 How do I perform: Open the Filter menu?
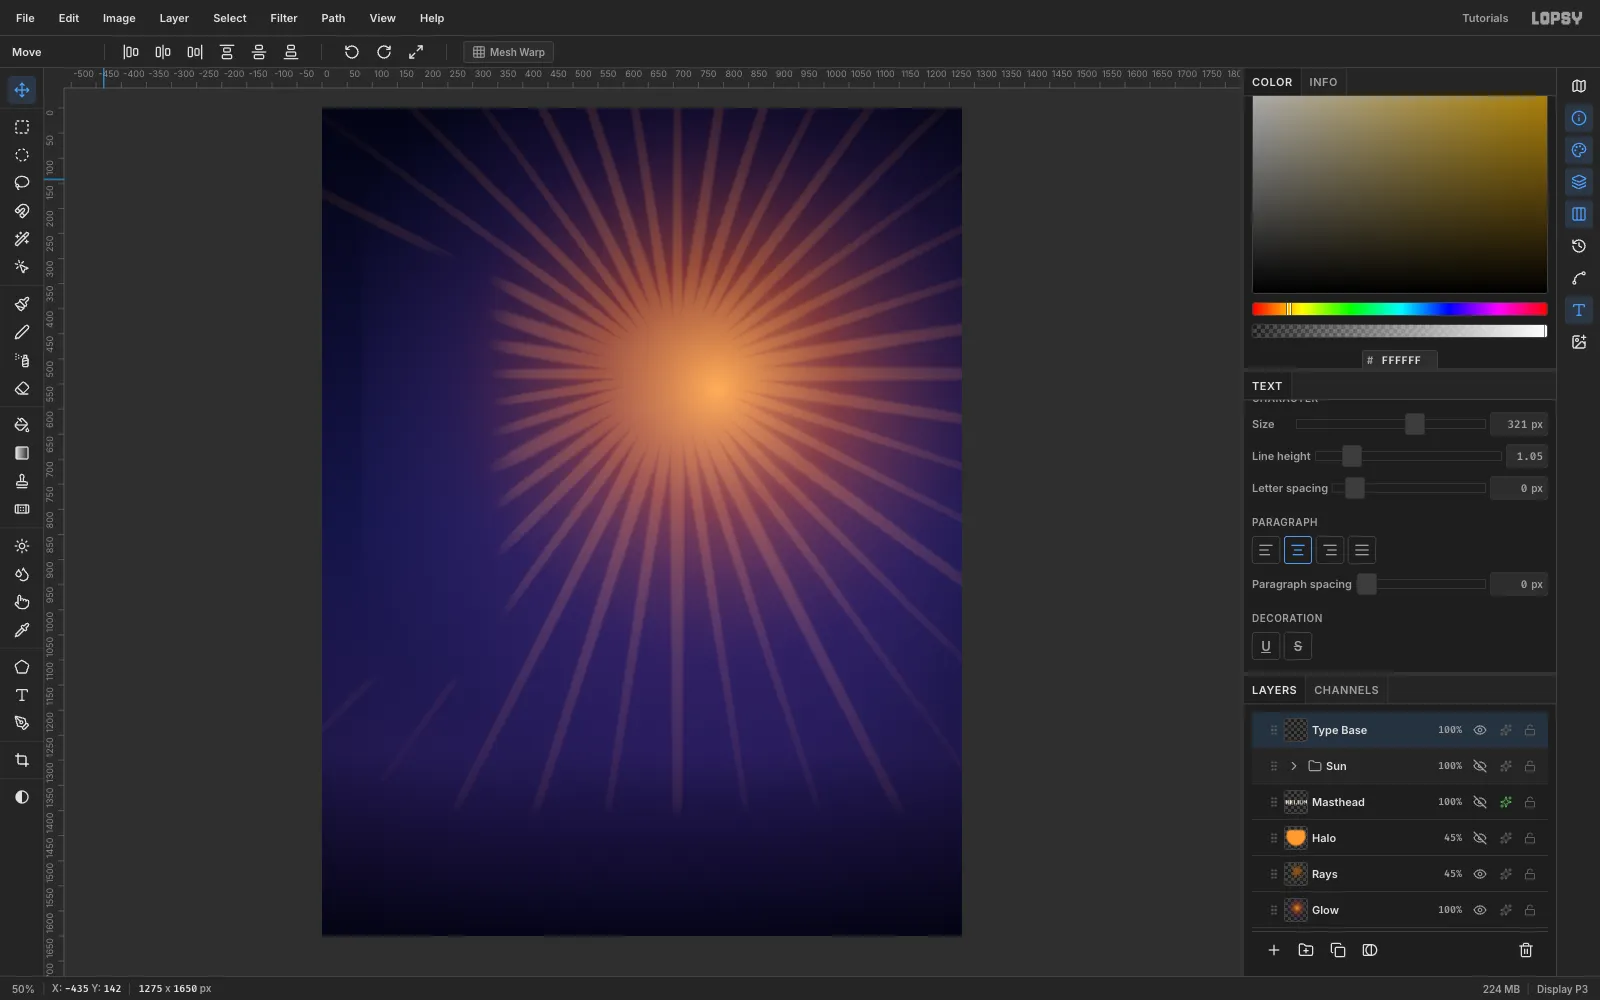284,18
